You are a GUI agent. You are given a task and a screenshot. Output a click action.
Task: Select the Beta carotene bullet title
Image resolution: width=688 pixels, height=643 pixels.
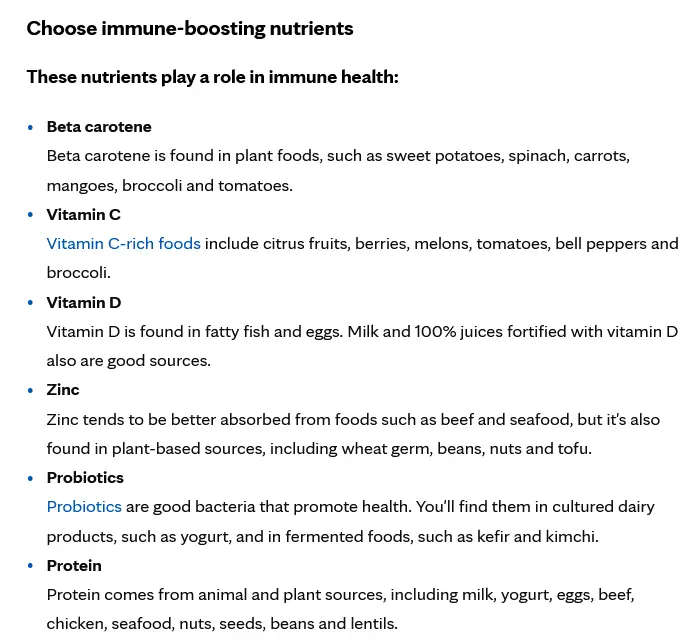point(99,127)
